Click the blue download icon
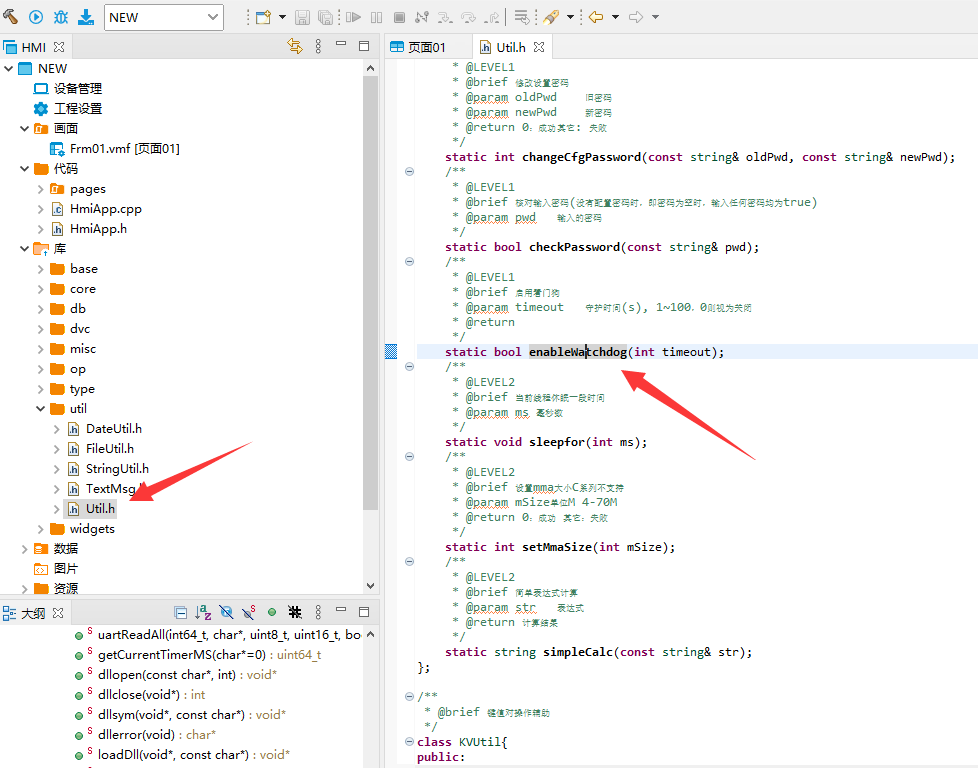This screenshot has height=768, width=978. point(85,17)
